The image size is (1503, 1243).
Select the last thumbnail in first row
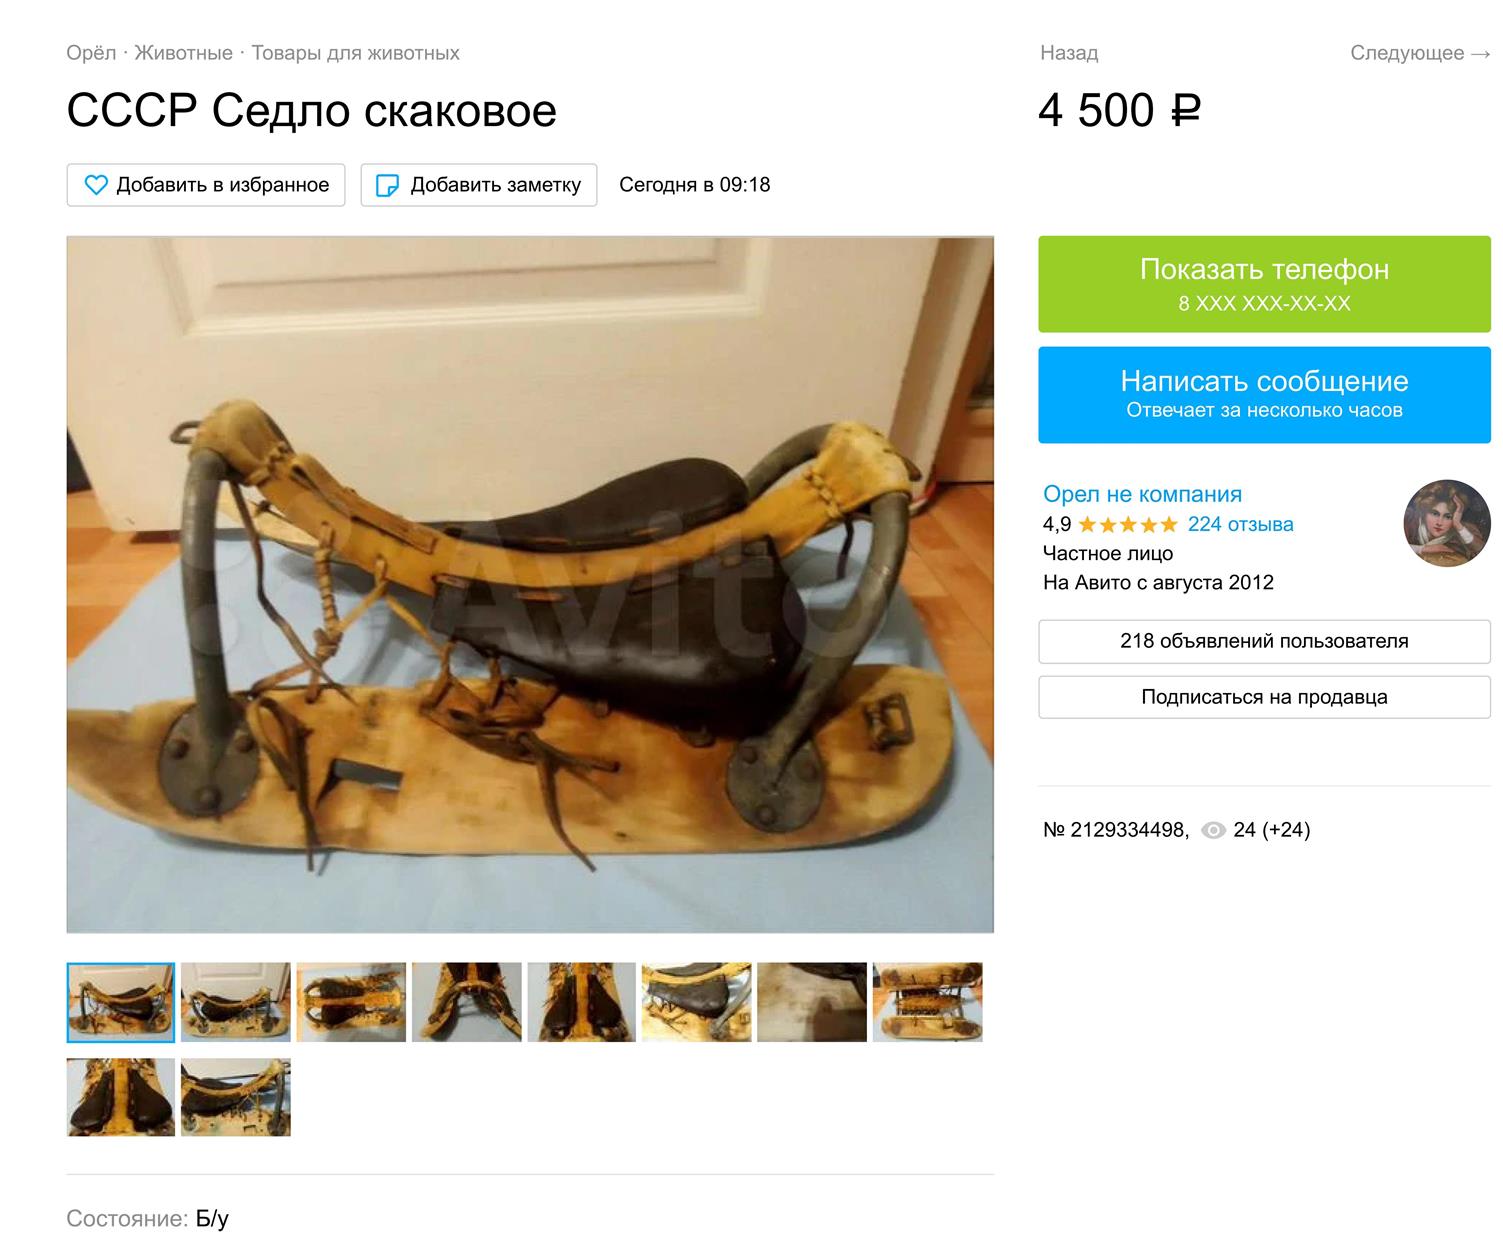pos(927,1002)
